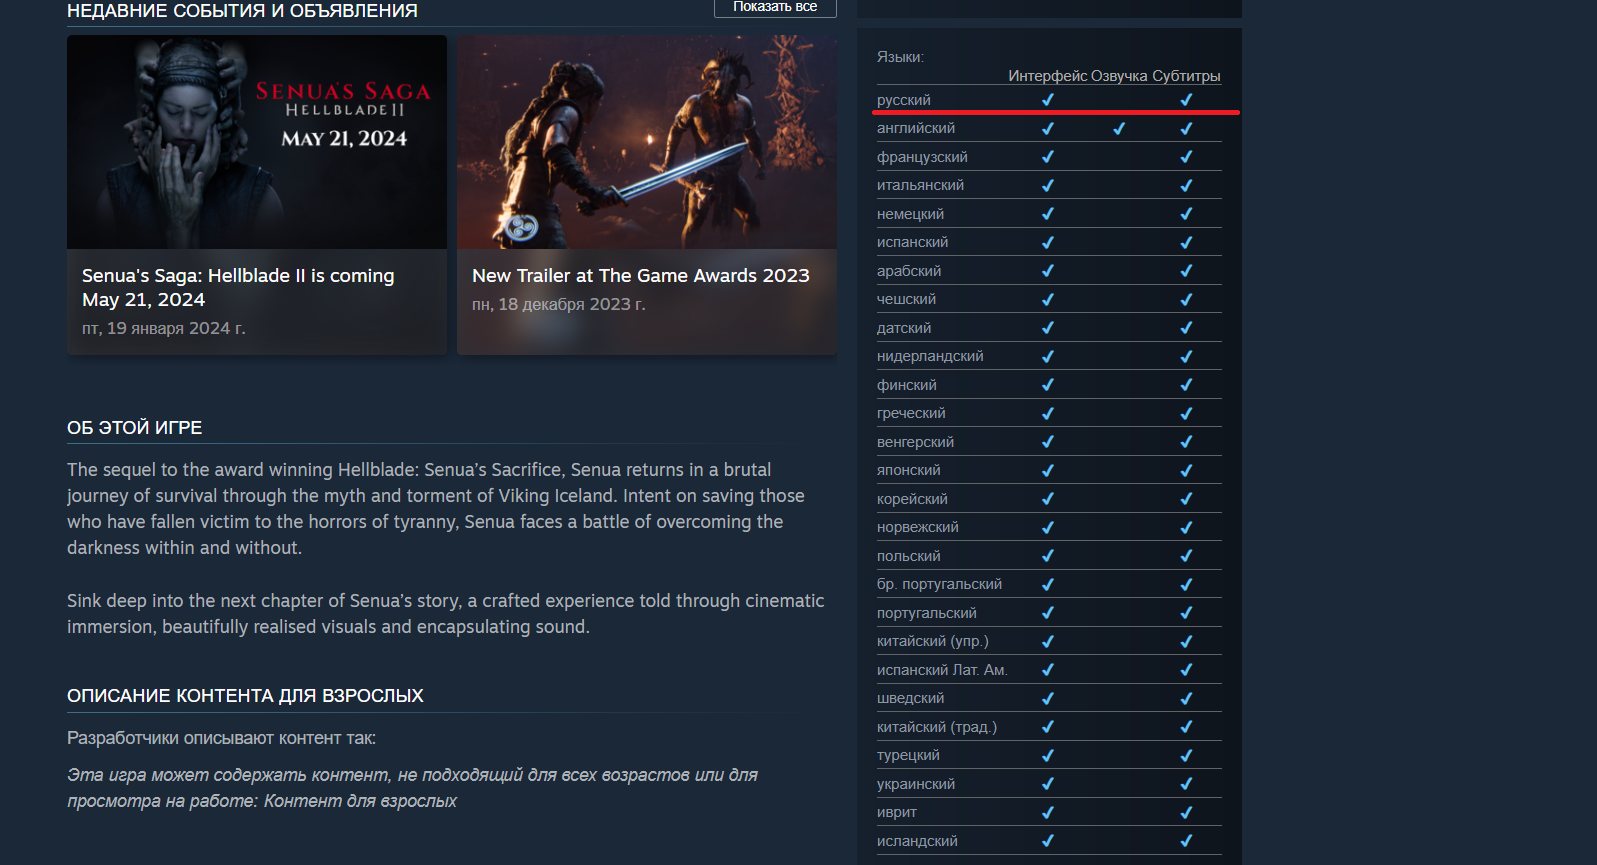Click the 'шведский' language row label
Screen dimensions: 1597x865
click(910, 698)
